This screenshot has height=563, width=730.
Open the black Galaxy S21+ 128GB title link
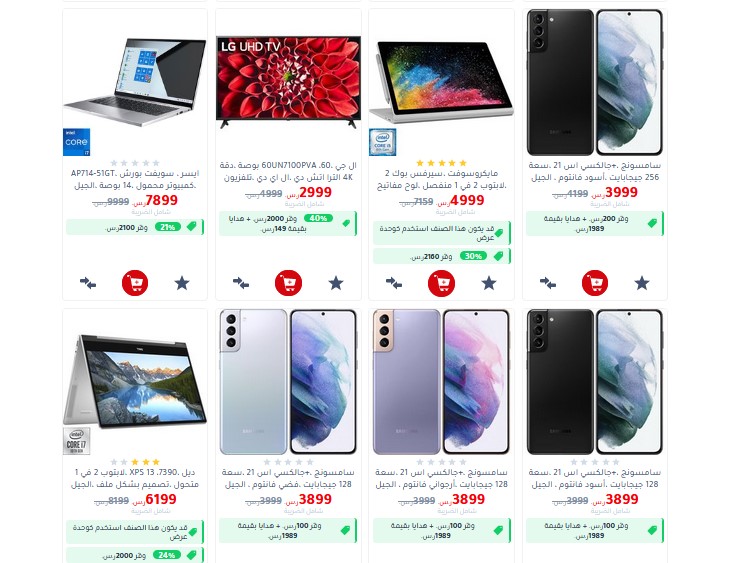[x=595, y=478]
